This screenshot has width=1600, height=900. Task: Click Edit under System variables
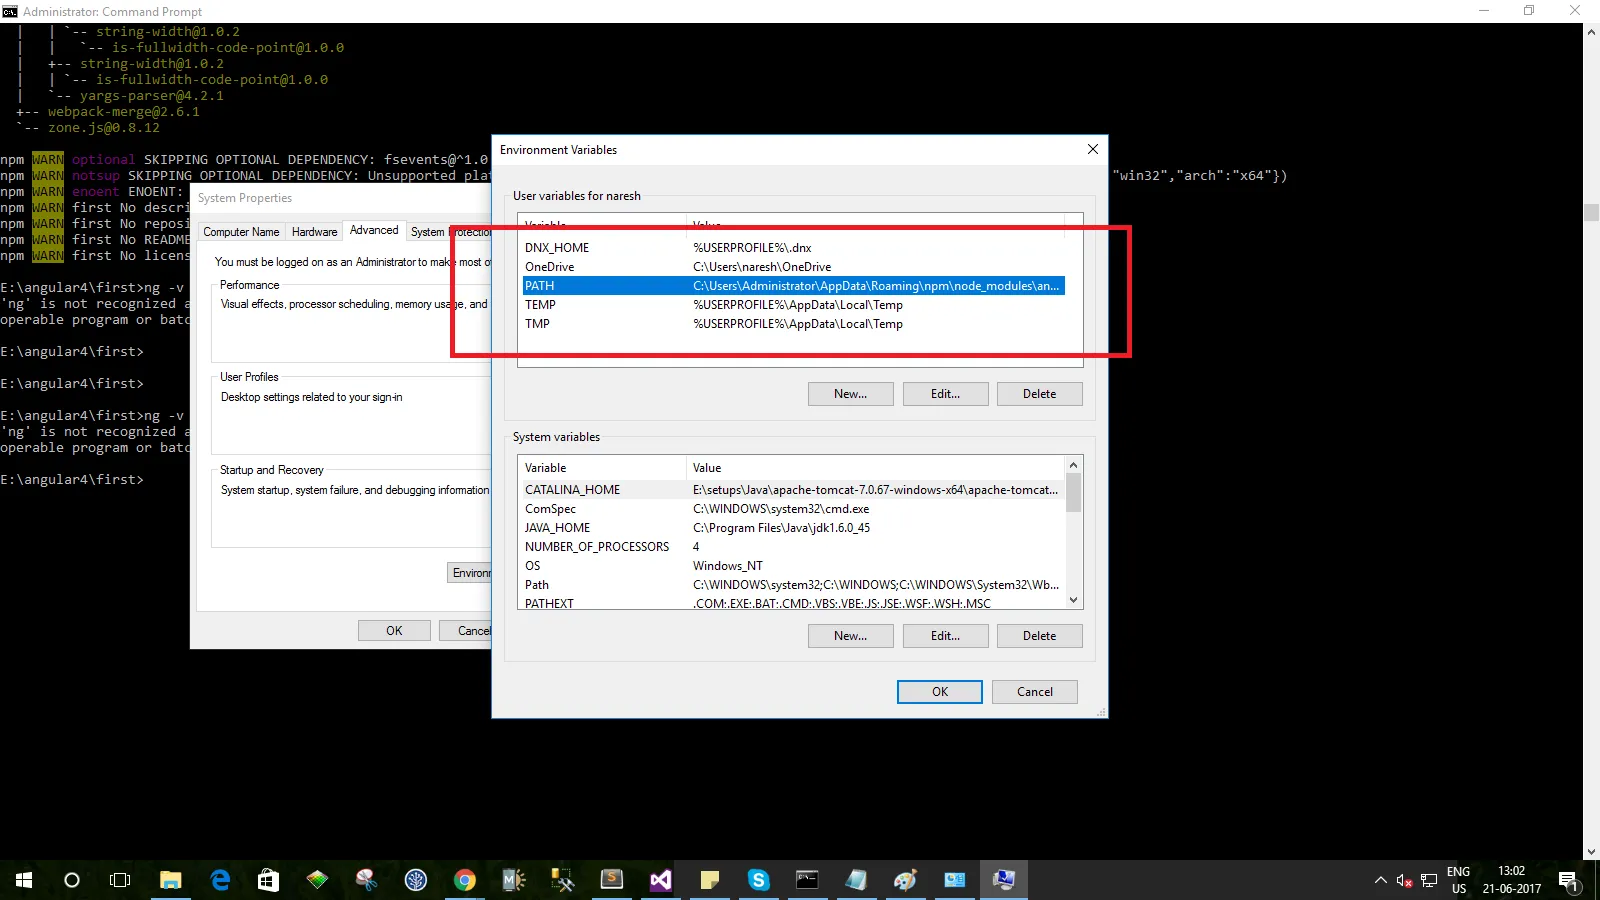[x=945, y=636]
